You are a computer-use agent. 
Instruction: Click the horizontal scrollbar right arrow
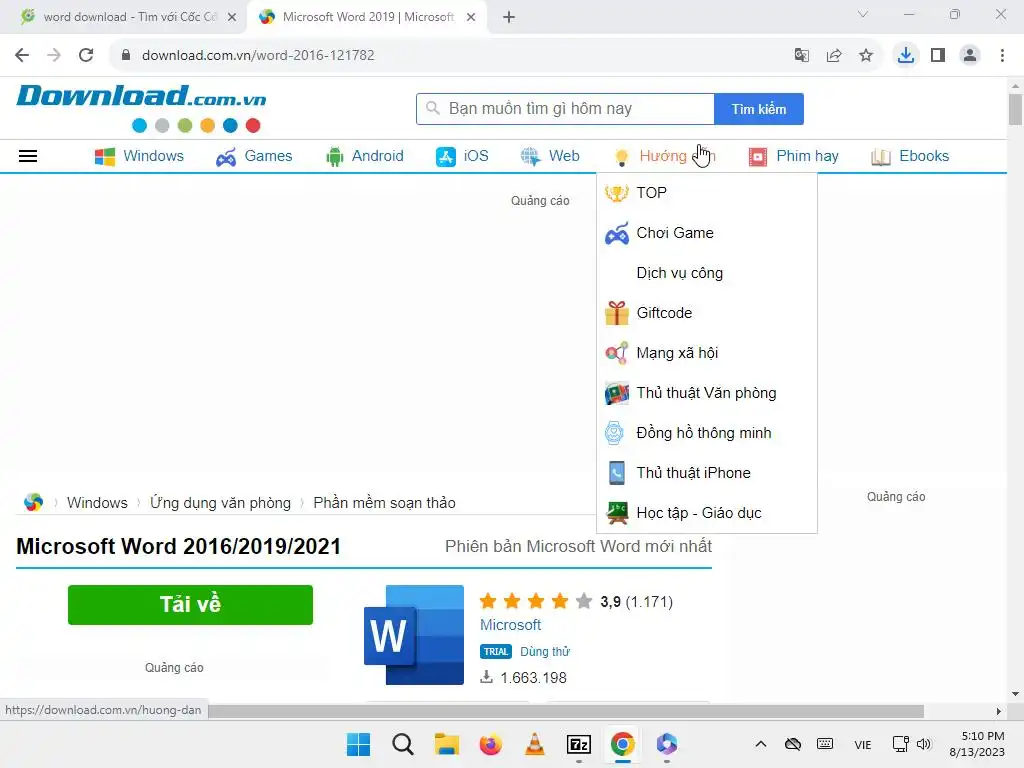click(998, 711)
